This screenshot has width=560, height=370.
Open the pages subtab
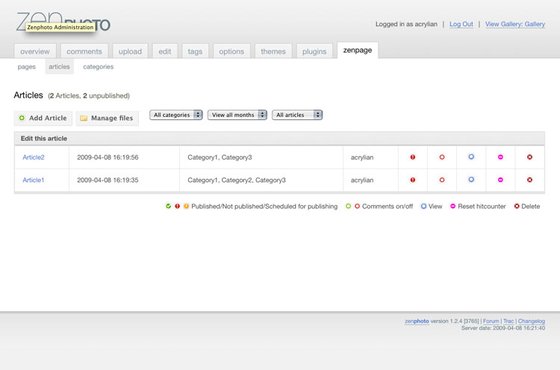(x=27, y=67)
